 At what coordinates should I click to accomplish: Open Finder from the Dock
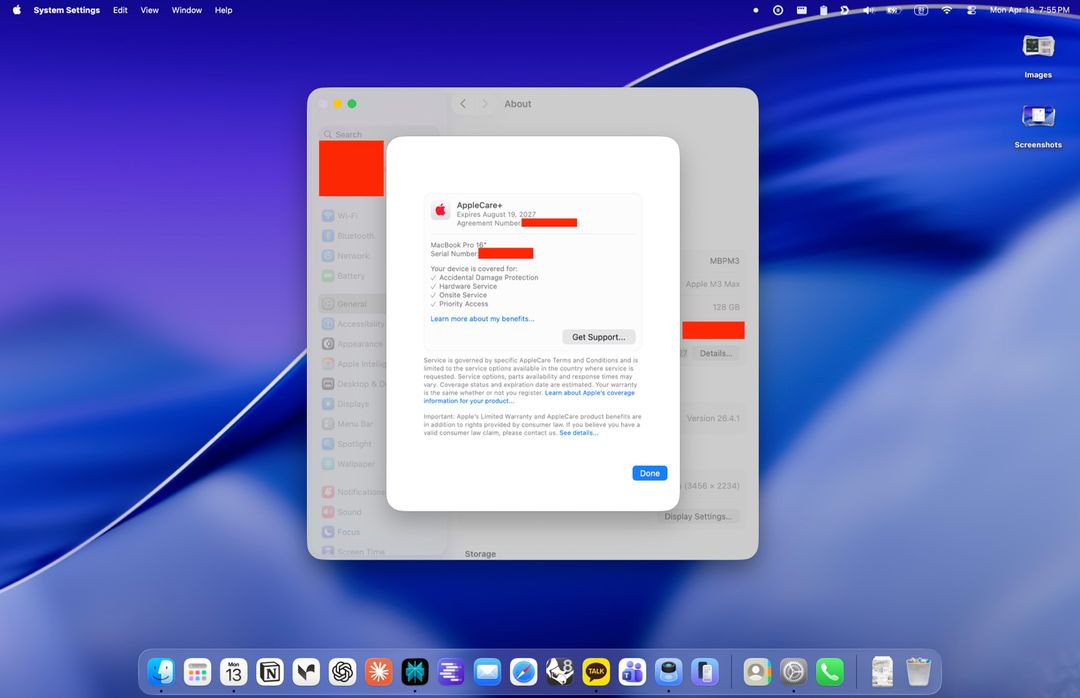(161, 671)
